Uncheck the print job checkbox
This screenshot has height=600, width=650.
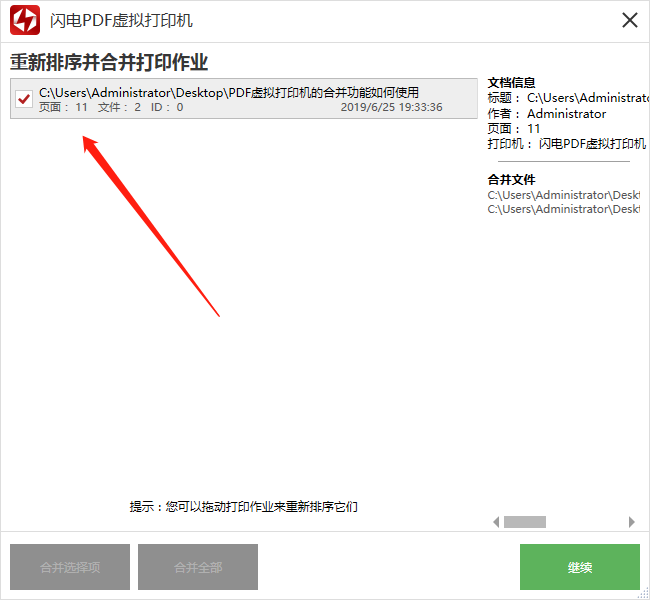point(24,99)
